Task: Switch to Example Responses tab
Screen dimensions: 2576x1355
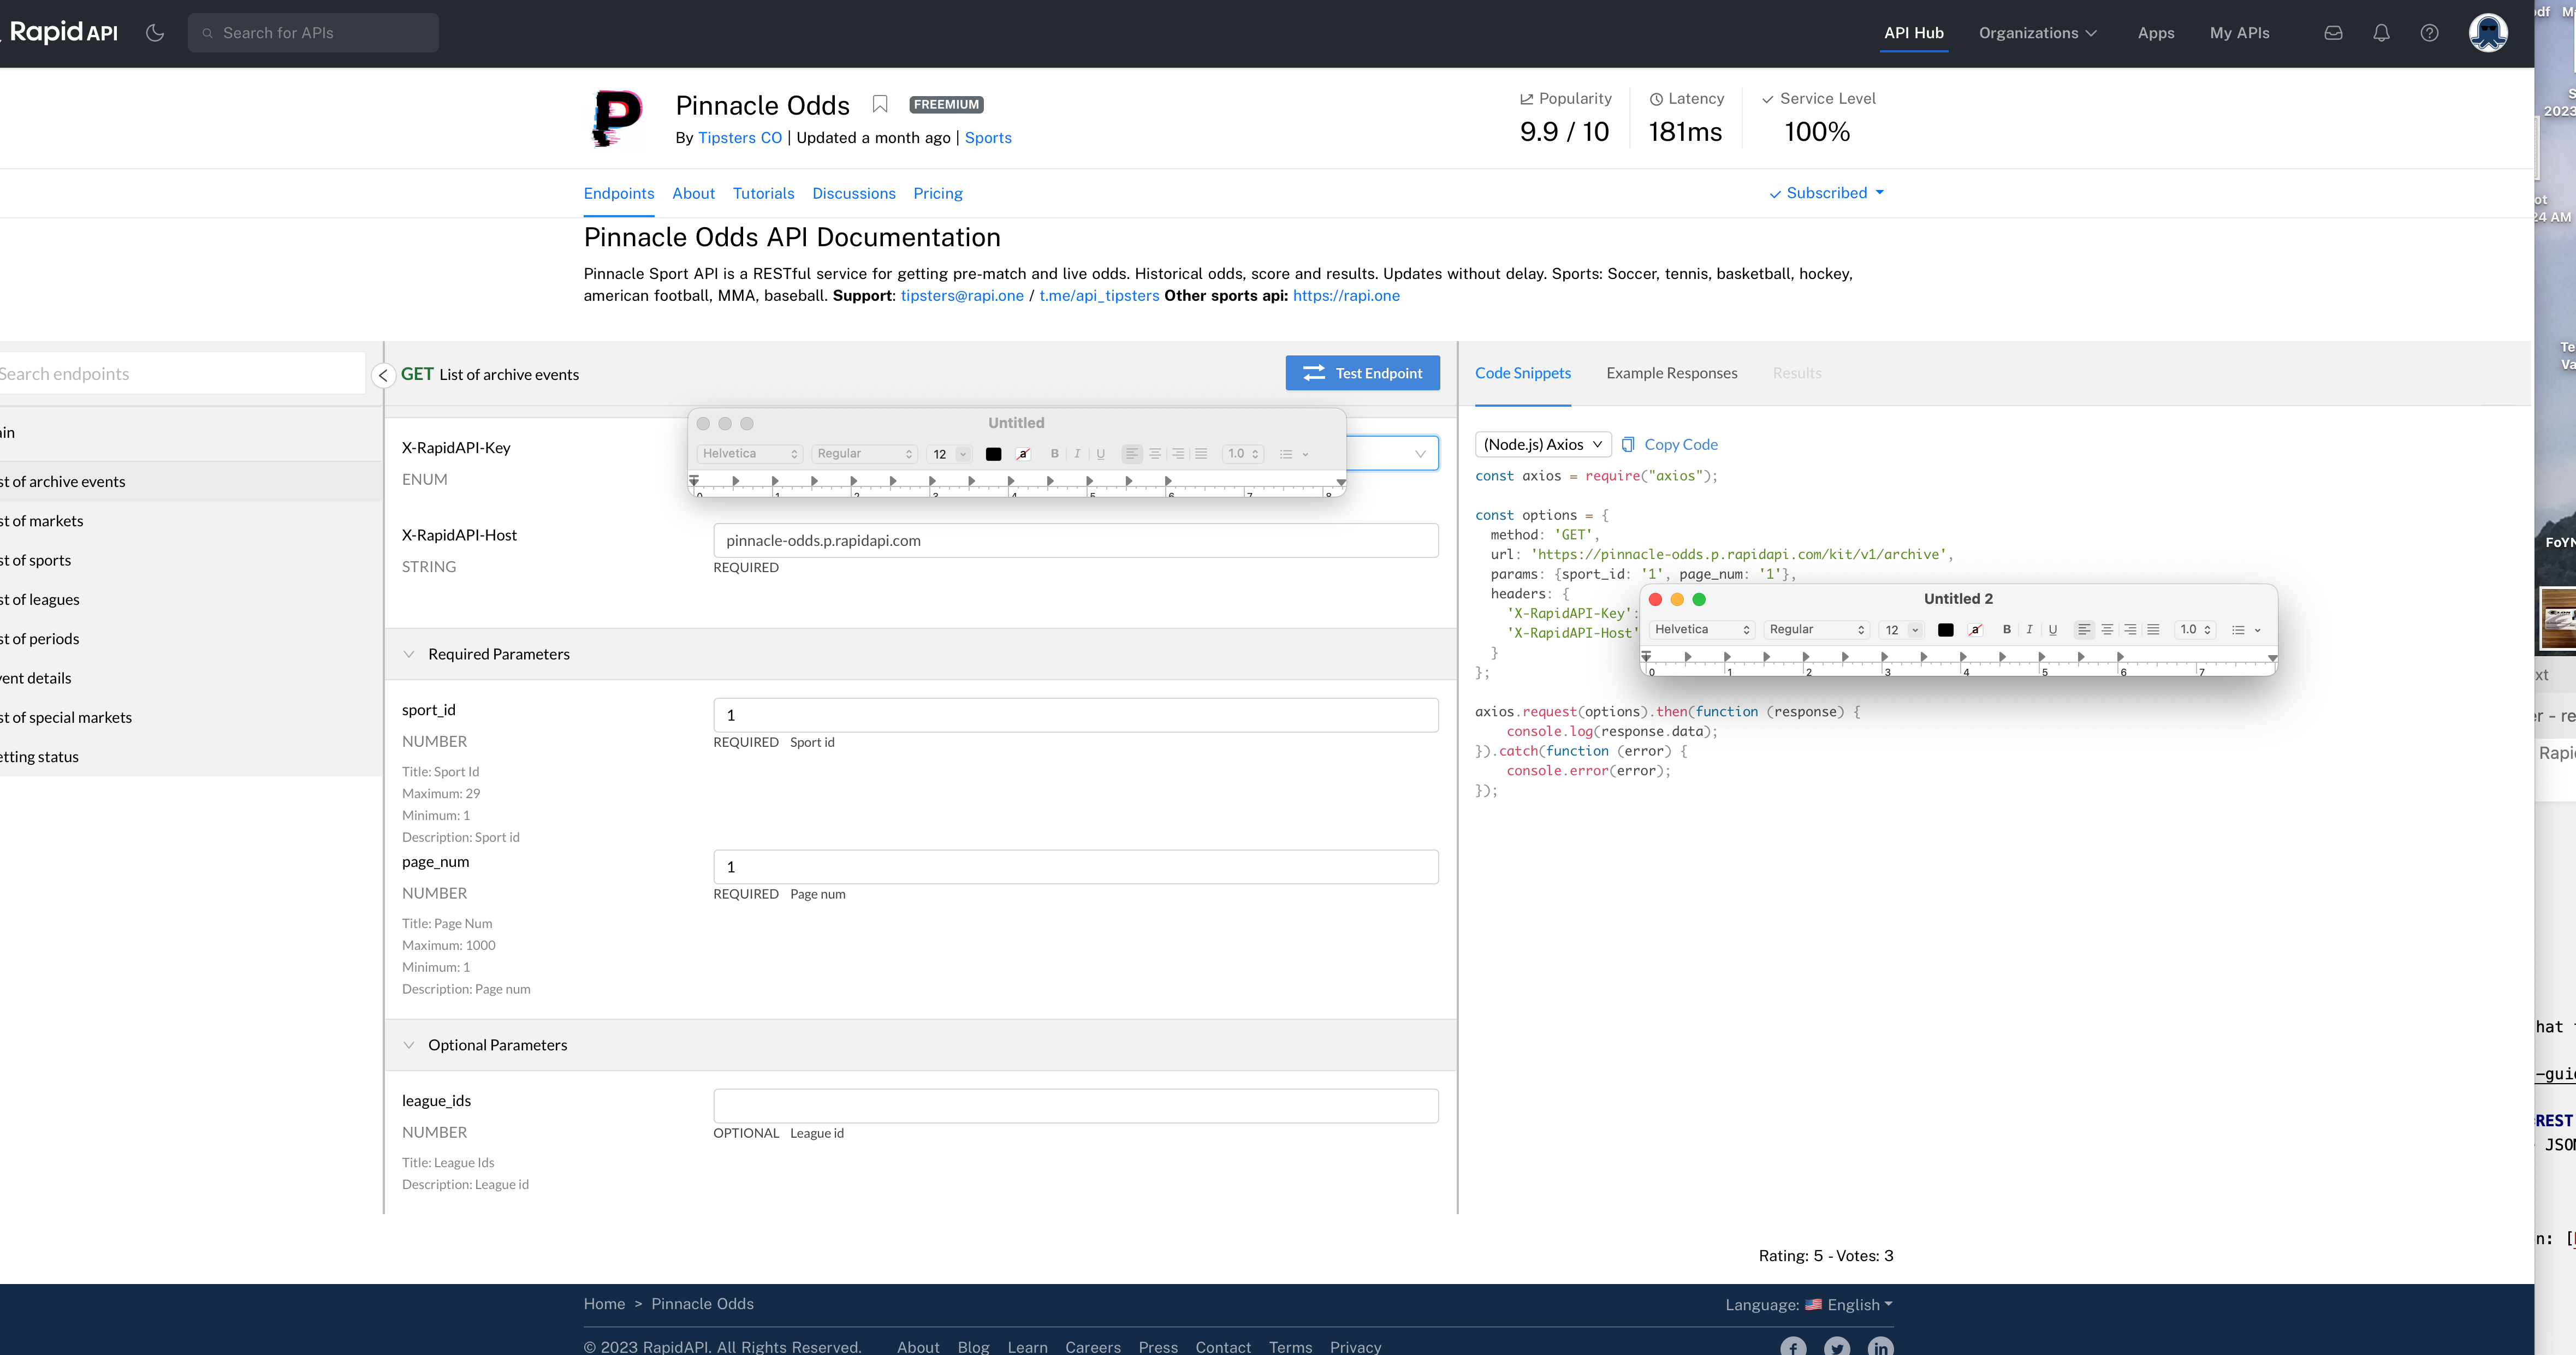Action: coord(1671,373)
